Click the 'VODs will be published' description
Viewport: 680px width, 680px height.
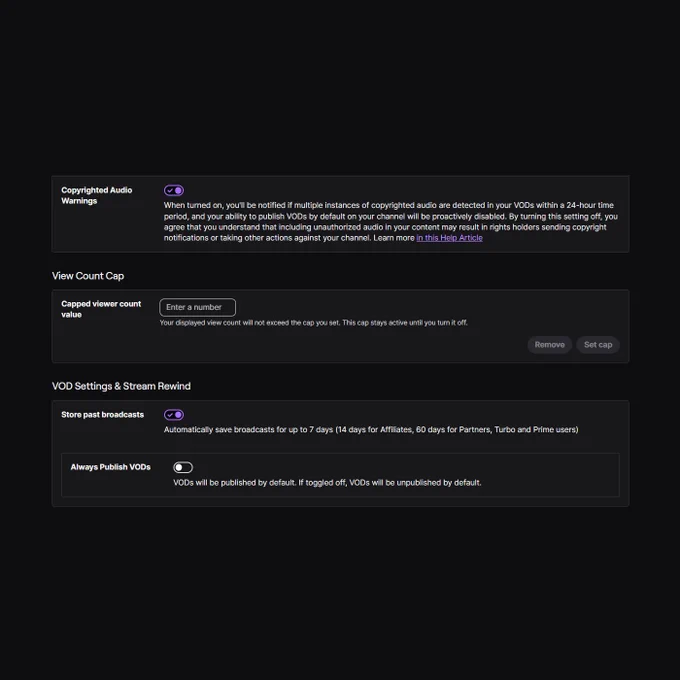tap(327, 483)
